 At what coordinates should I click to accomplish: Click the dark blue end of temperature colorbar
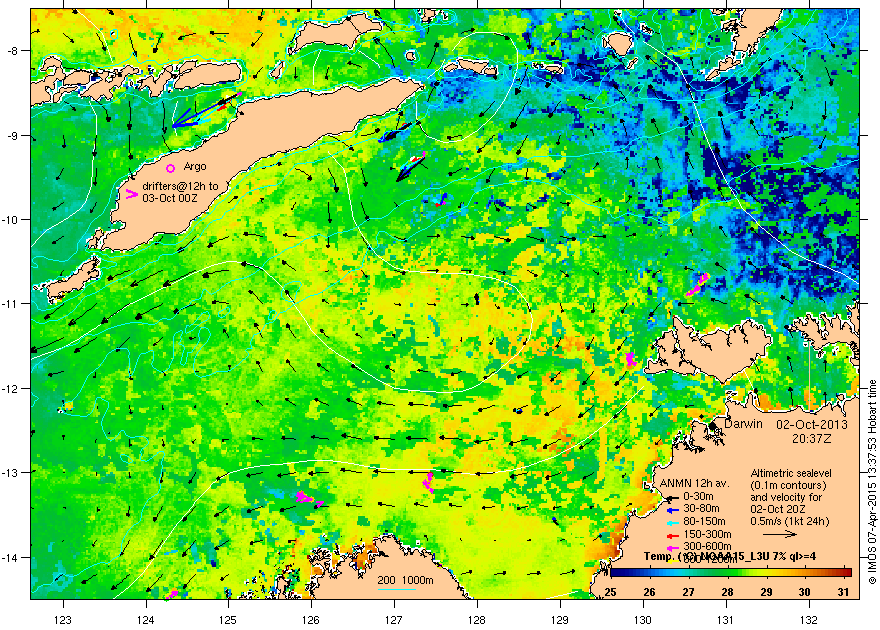point(614,573)
